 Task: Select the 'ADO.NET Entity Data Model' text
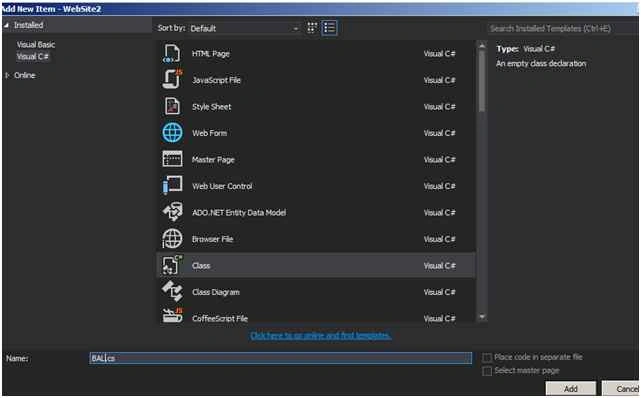click(239, 212)
